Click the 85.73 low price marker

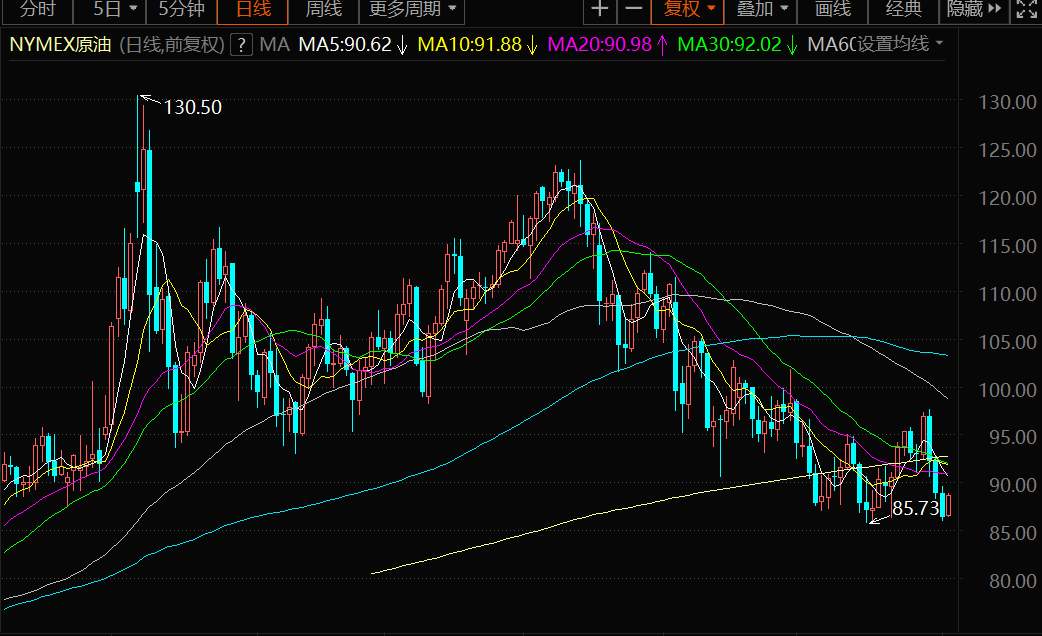click(915, 508)
